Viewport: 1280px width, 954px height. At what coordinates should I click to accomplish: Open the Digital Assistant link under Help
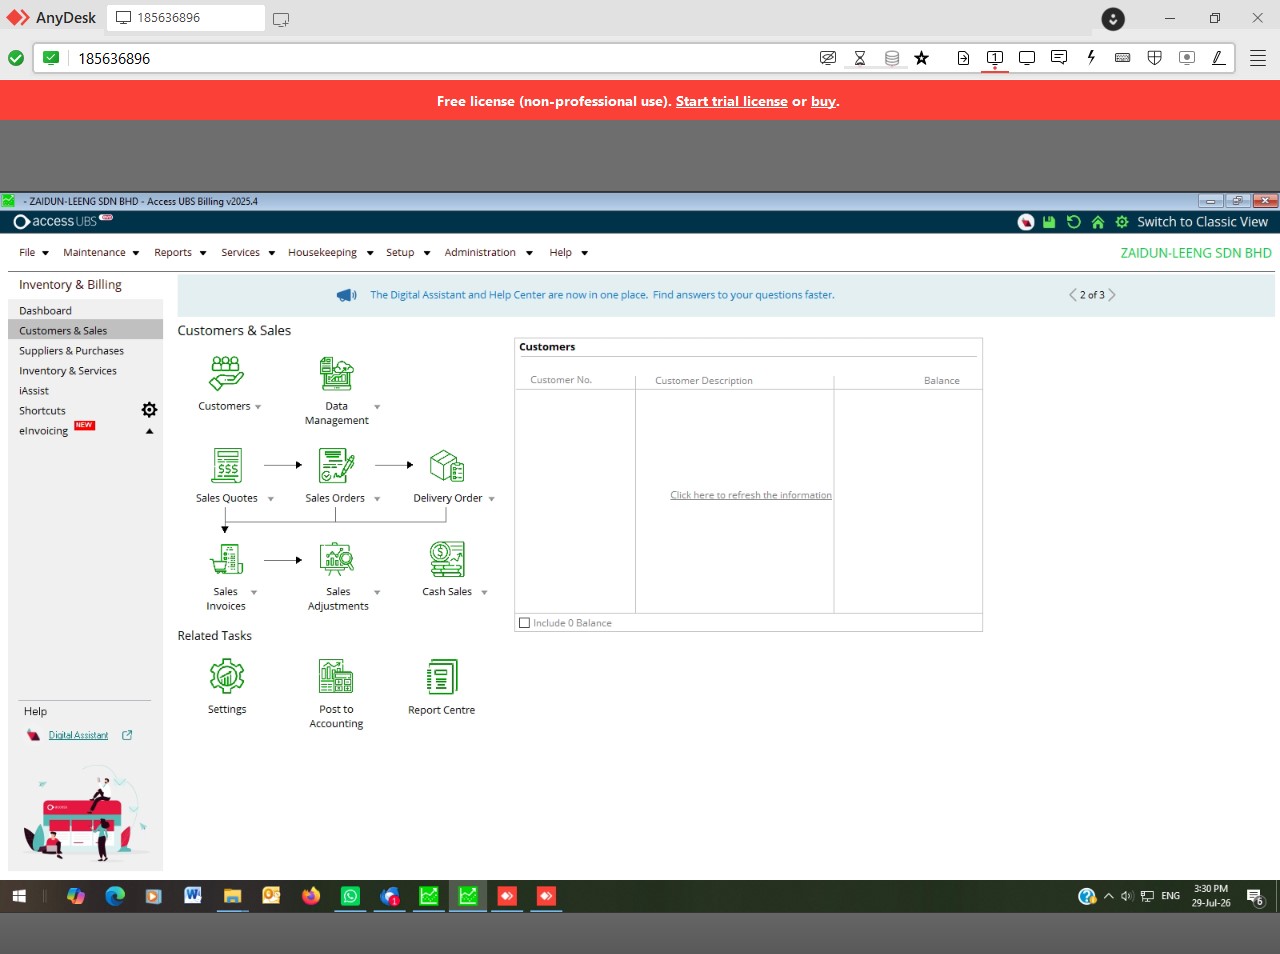click(x=78, y=735)
